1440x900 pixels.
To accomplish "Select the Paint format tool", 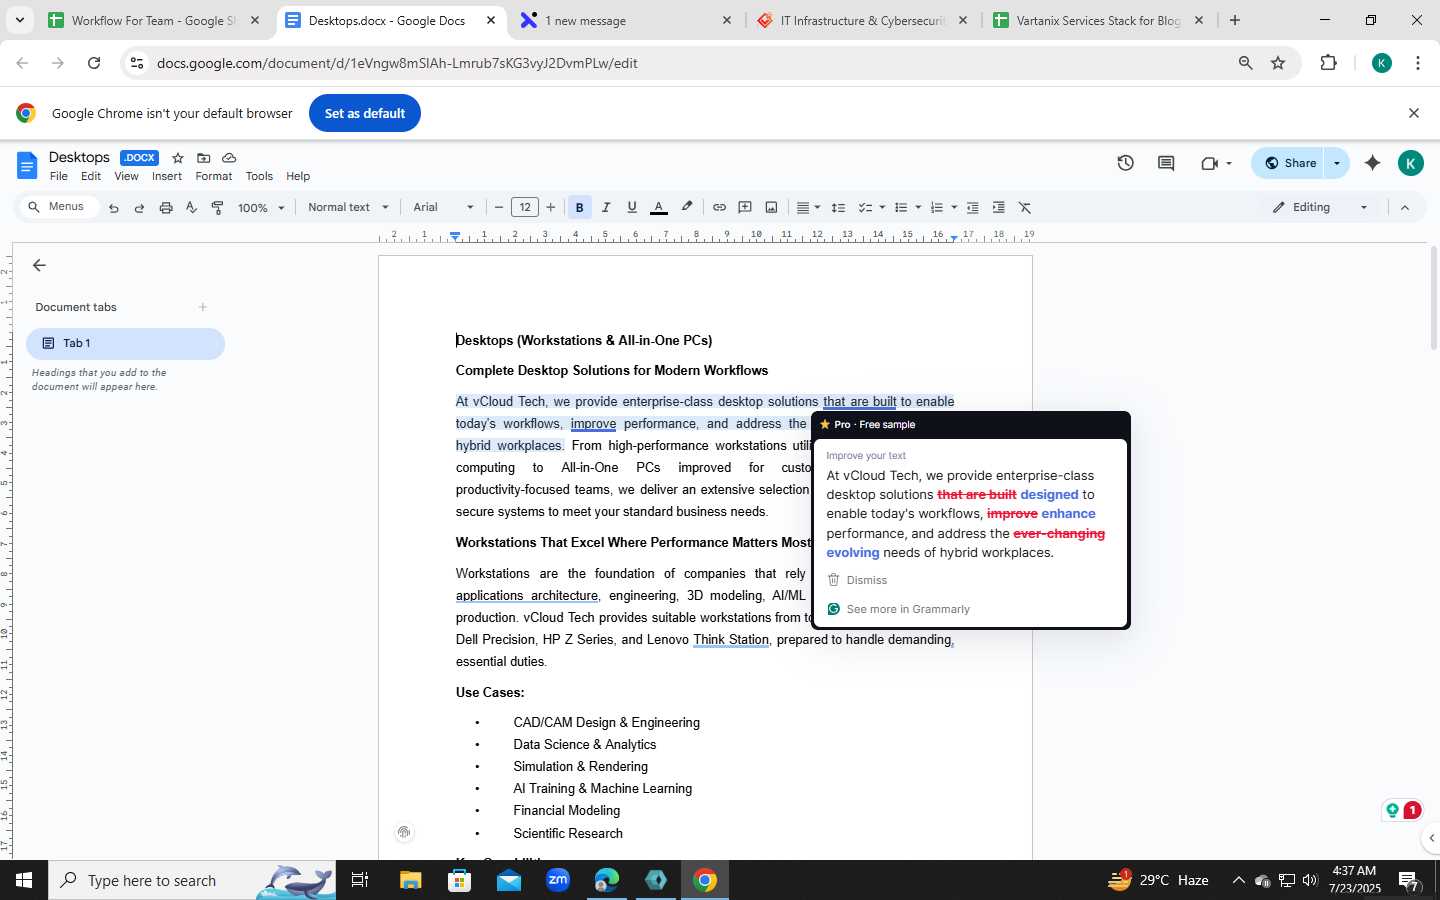I will tap(218, 208).
